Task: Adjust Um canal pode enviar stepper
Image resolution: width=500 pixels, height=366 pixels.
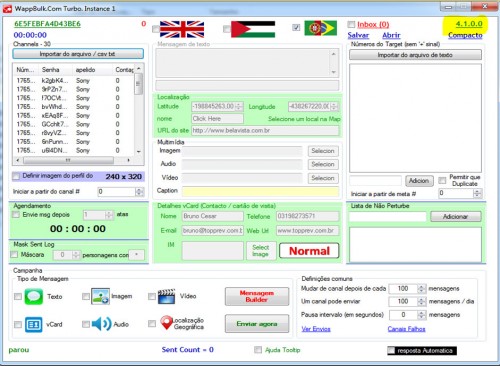Action: 422,302
